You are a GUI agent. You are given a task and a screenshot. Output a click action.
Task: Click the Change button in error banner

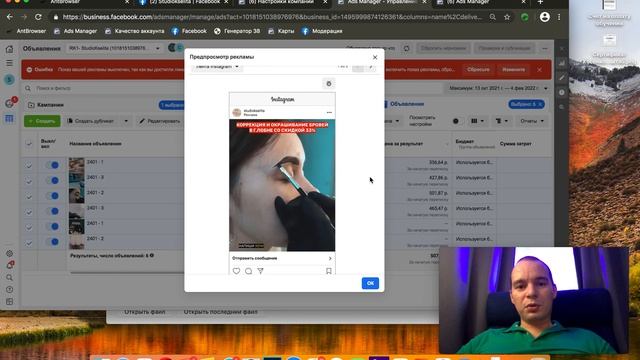tap(513, 69)
